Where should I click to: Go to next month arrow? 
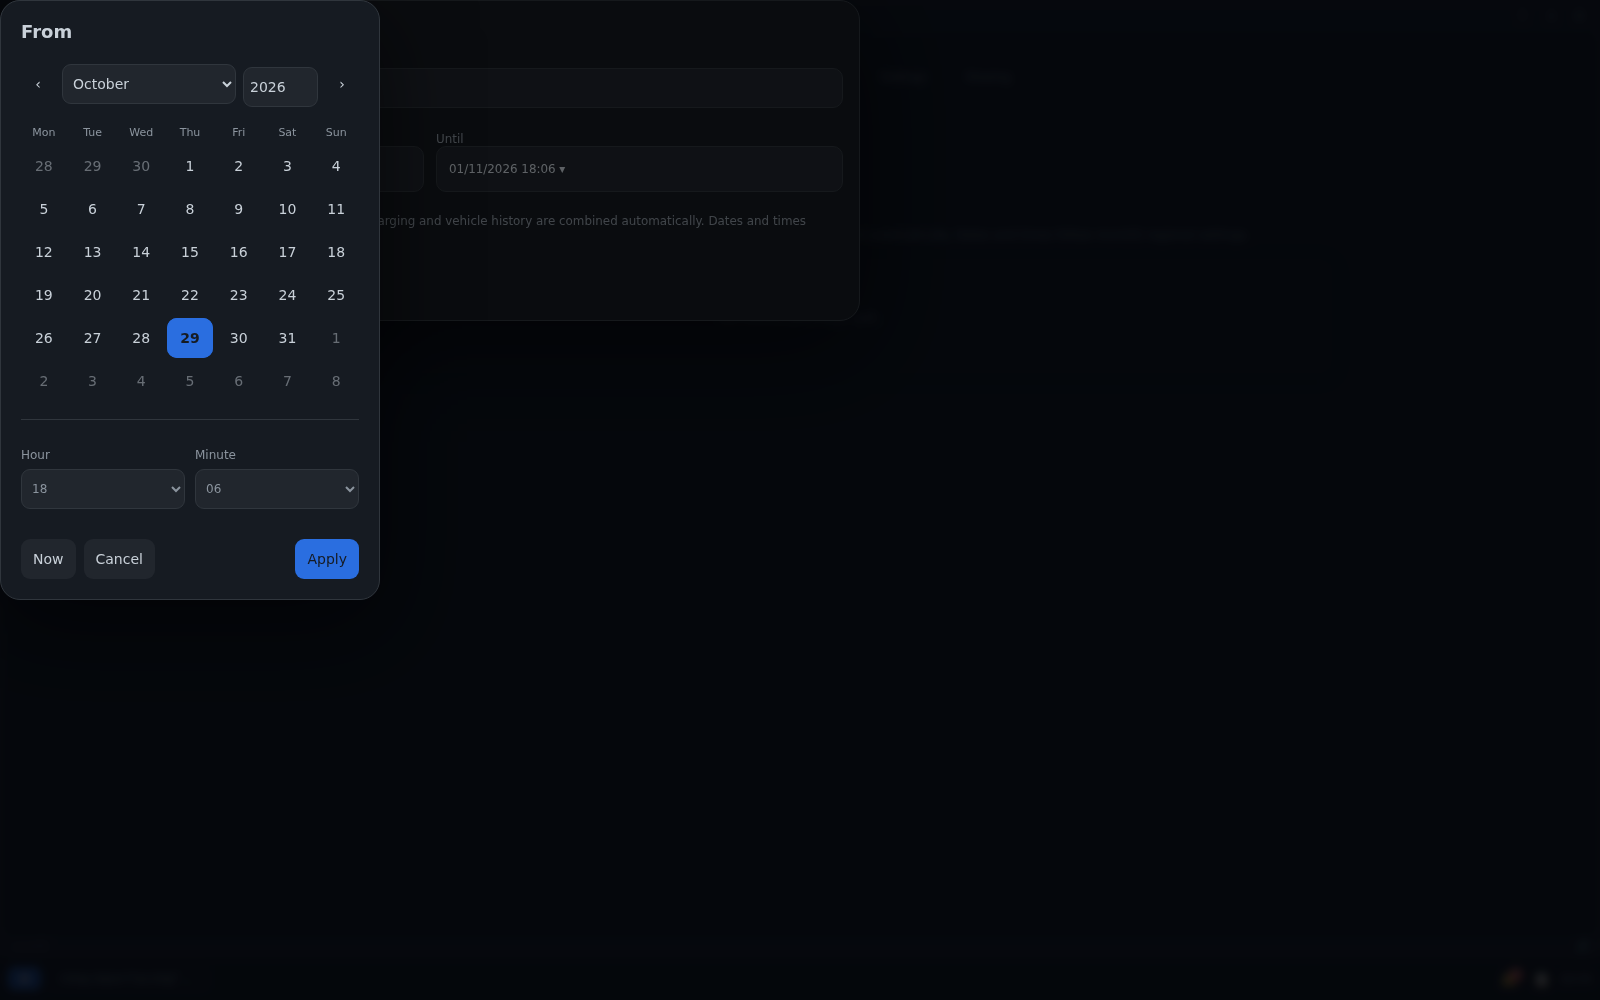pyautogui.click(x=342, y=85)
